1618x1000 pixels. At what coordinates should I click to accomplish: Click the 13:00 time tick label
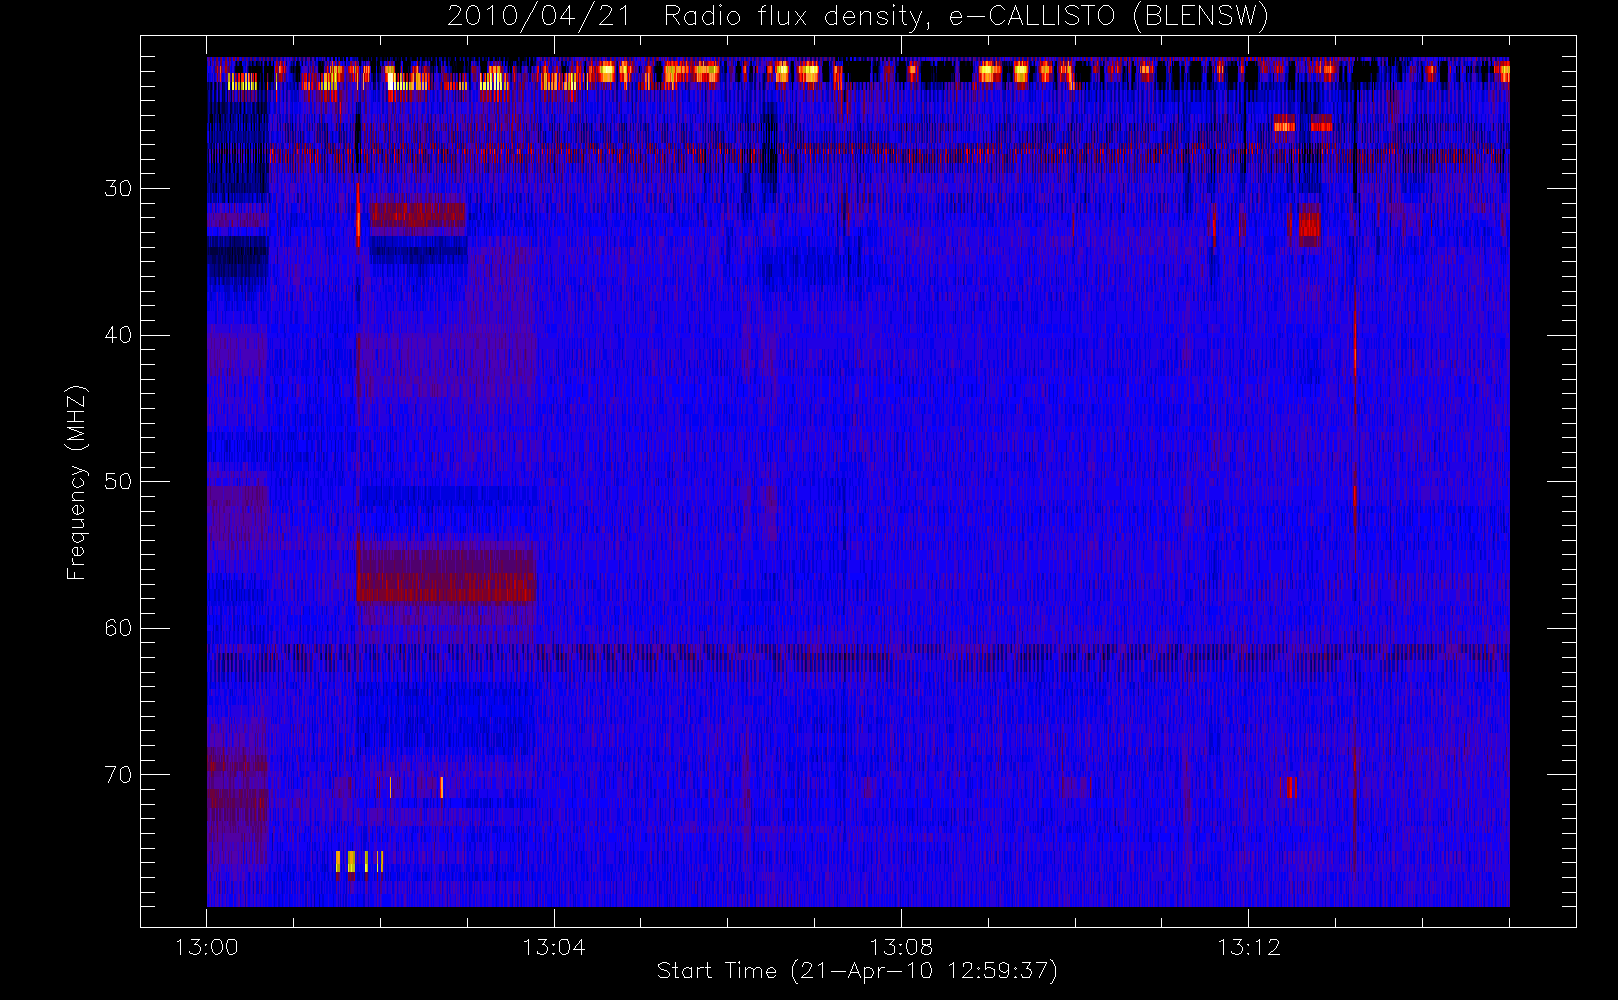click(206, 947)
